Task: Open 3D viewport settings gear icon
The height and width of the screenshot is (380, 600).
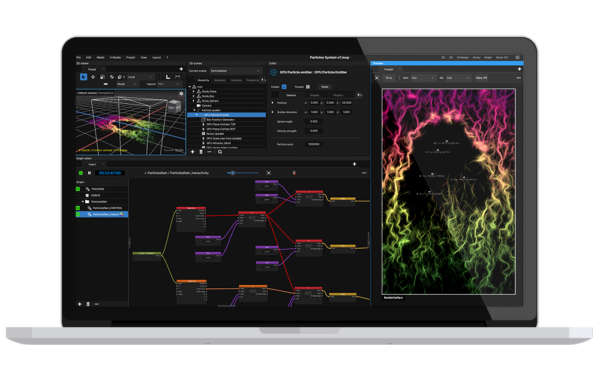Action: pos(181,93)
